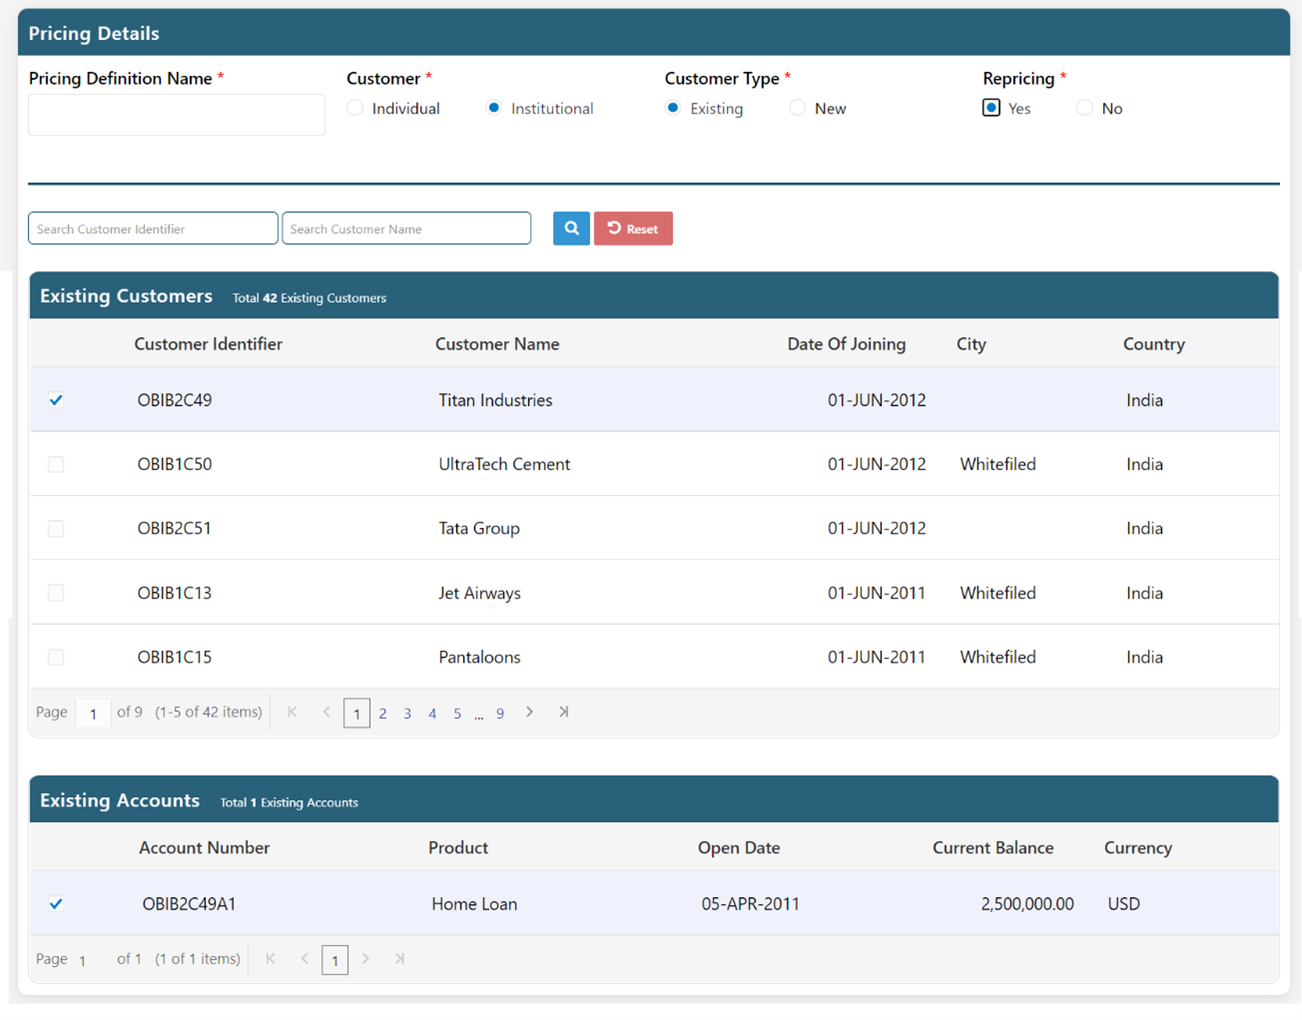This screenshot has width=1302, height=1020.
Task: Click current page 1 box in customers pager
Action: tap(357, 713)
